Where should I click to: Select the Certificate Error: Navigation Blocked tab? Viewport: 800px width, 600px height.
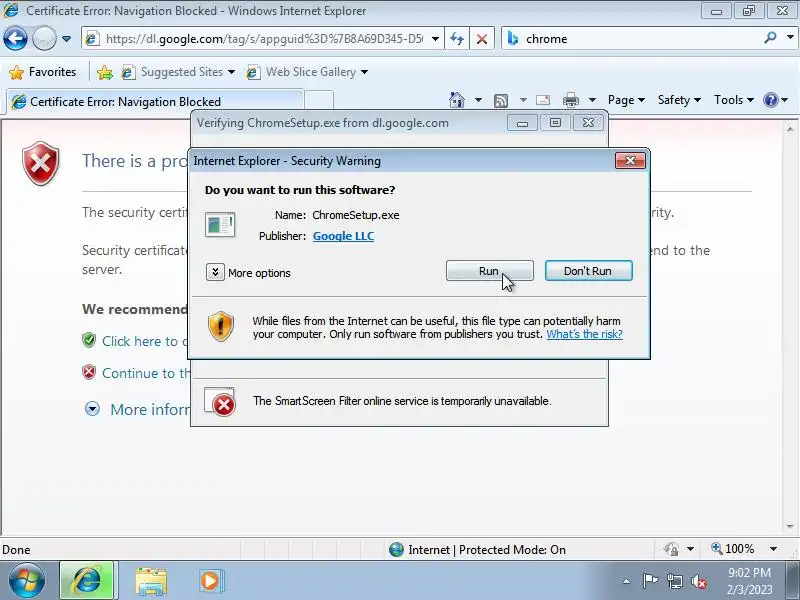coord(155,101)
